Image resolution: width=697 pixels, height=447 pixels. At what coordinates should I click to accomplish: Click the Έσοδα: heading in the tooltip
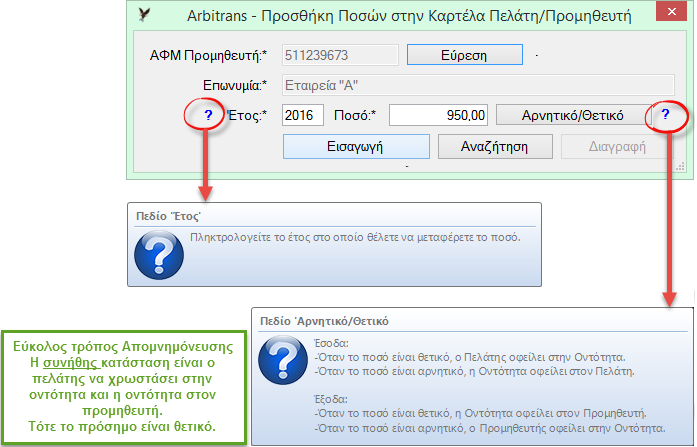[x=331, y=343]
